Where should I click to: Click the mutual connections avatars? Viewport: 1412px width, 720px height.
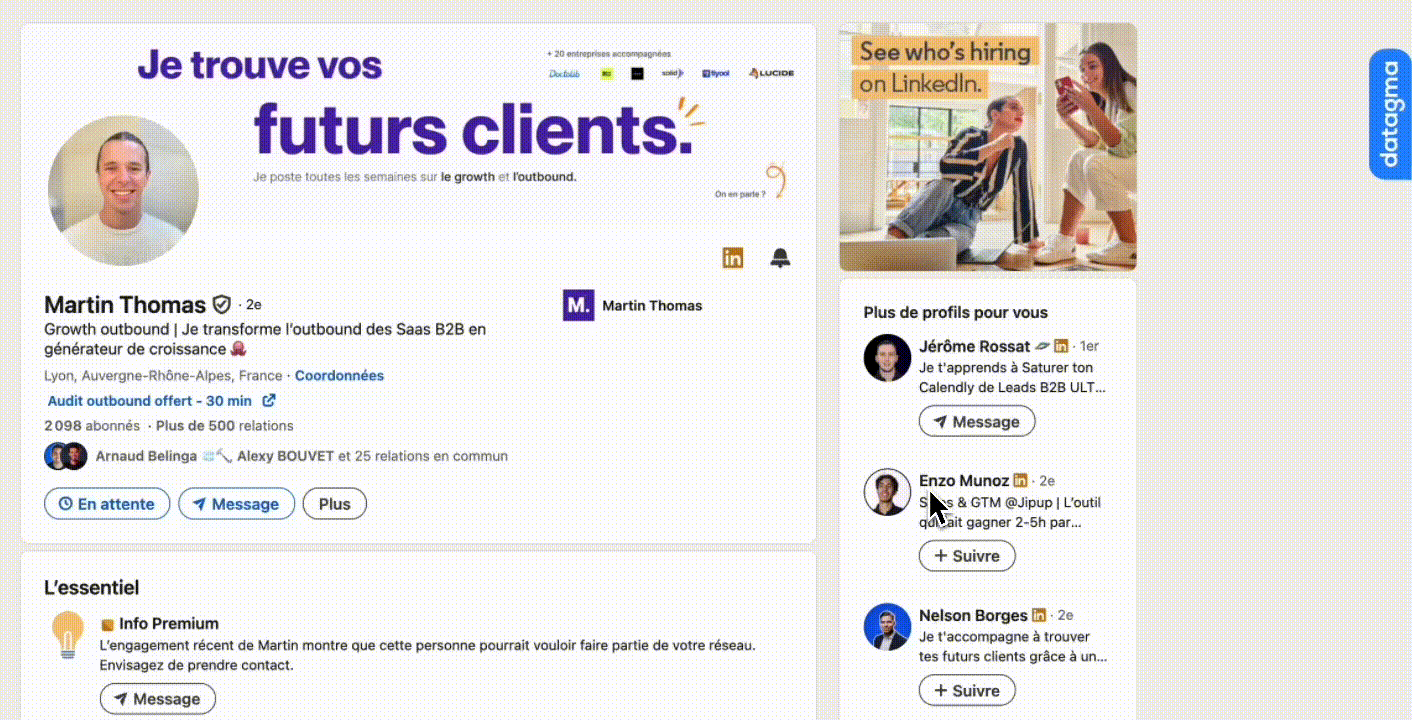[x=66, y=456]
